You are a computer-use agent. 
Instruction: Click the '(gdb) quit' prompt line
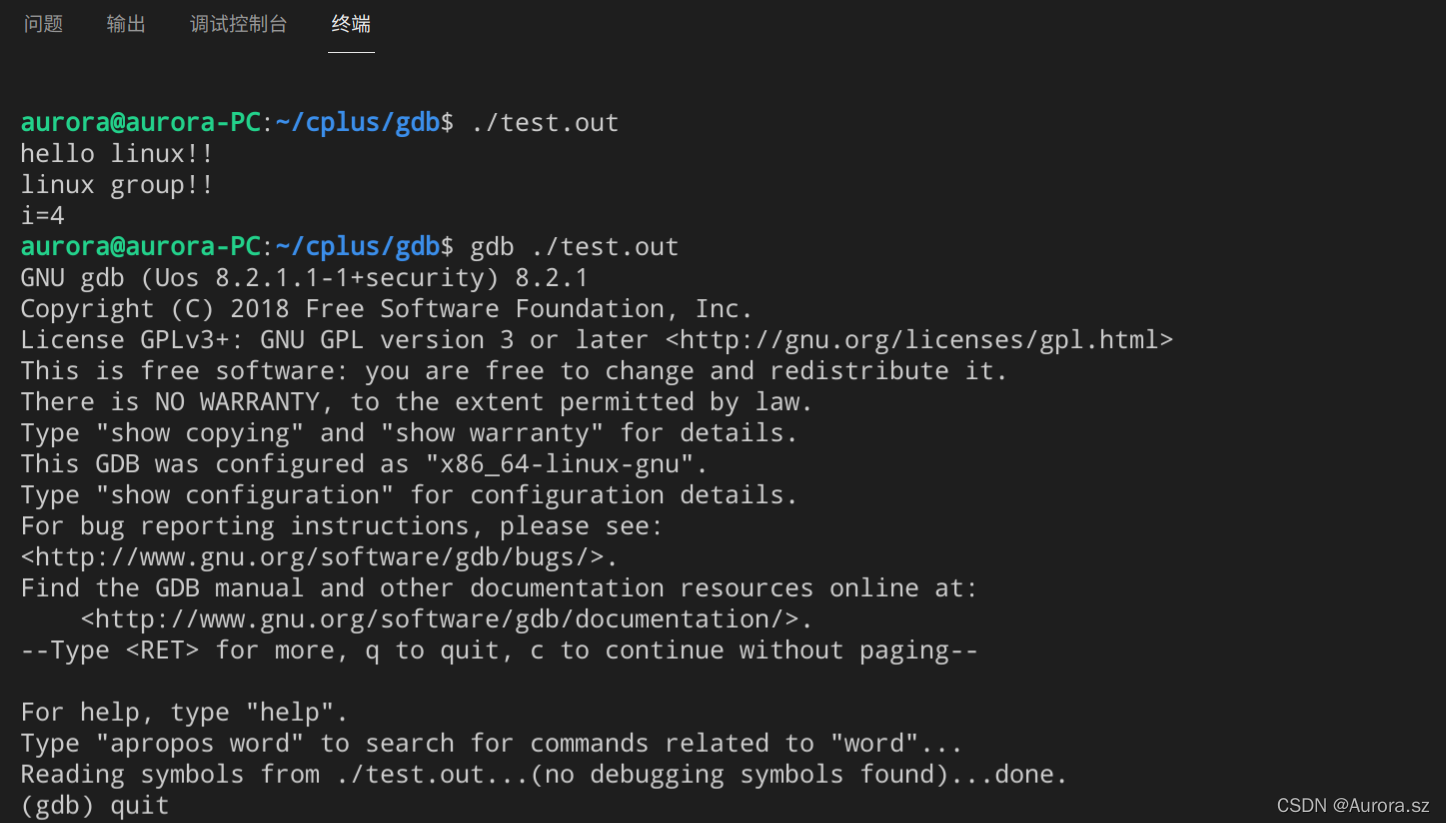(x=95, y=805)
